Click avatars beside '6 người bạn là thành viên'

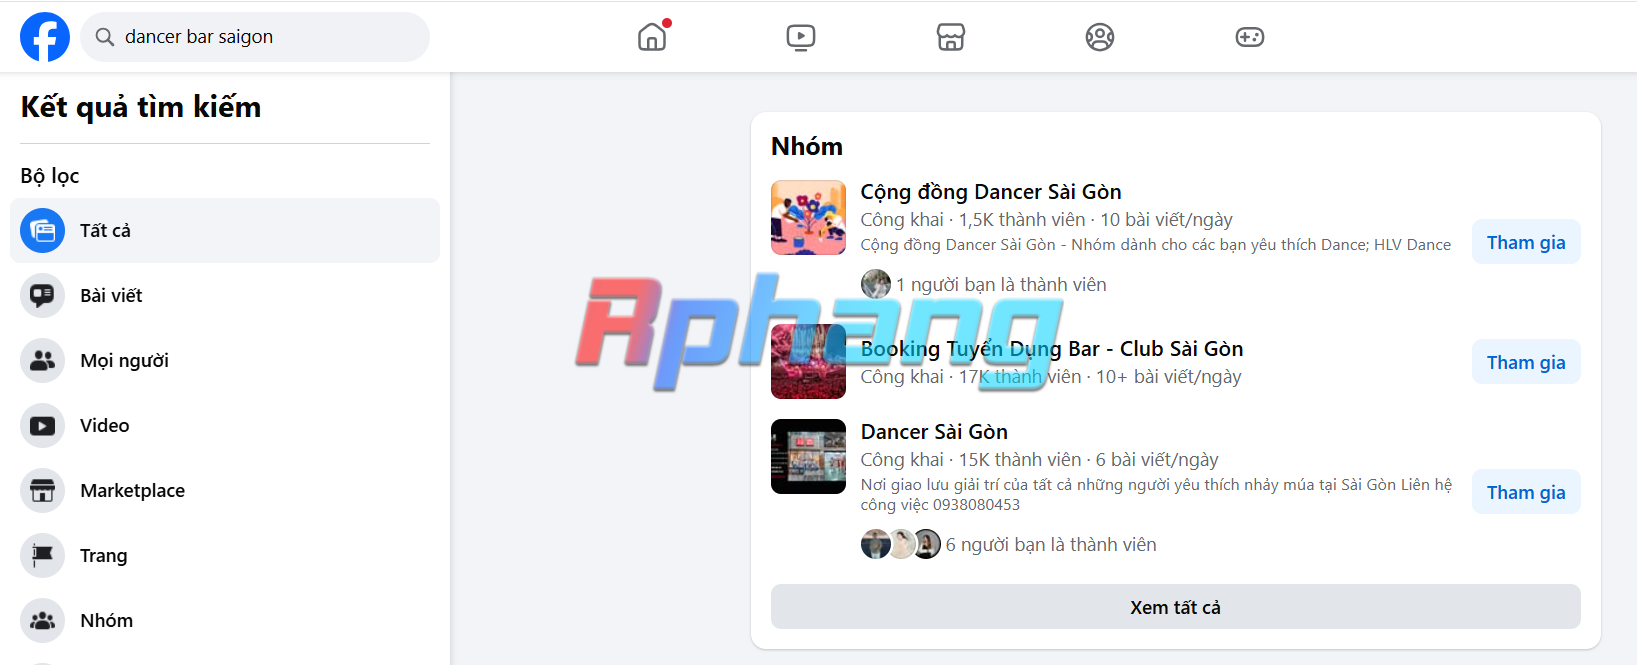click(901, 544)
